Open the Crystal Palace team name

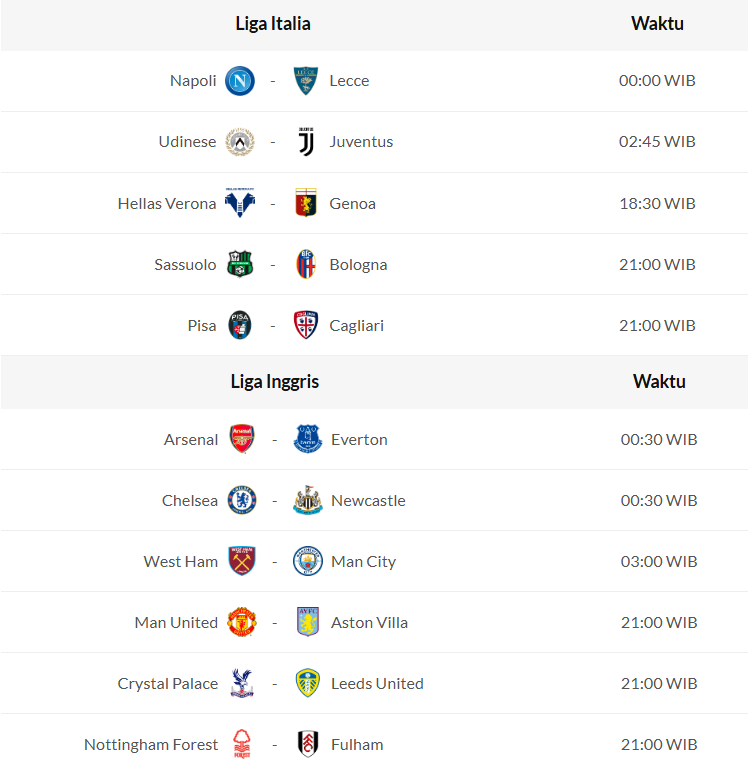click(x=168, y=684)
